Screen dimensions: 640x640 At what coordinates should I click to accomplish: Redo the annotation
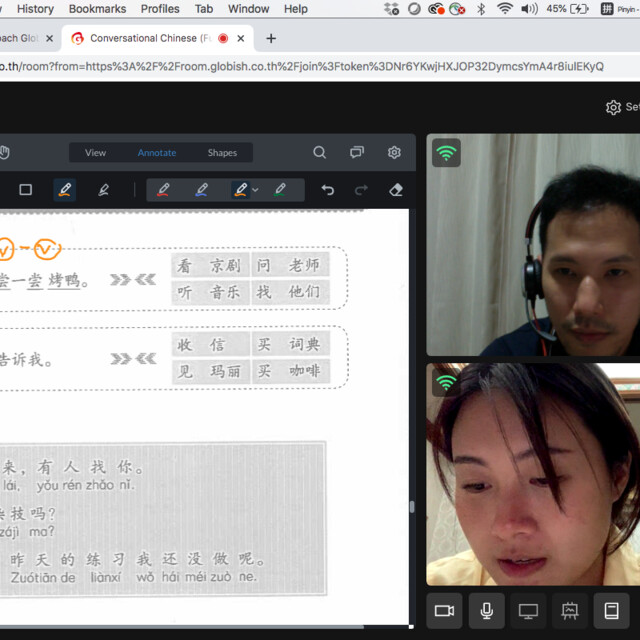point(361,190)
